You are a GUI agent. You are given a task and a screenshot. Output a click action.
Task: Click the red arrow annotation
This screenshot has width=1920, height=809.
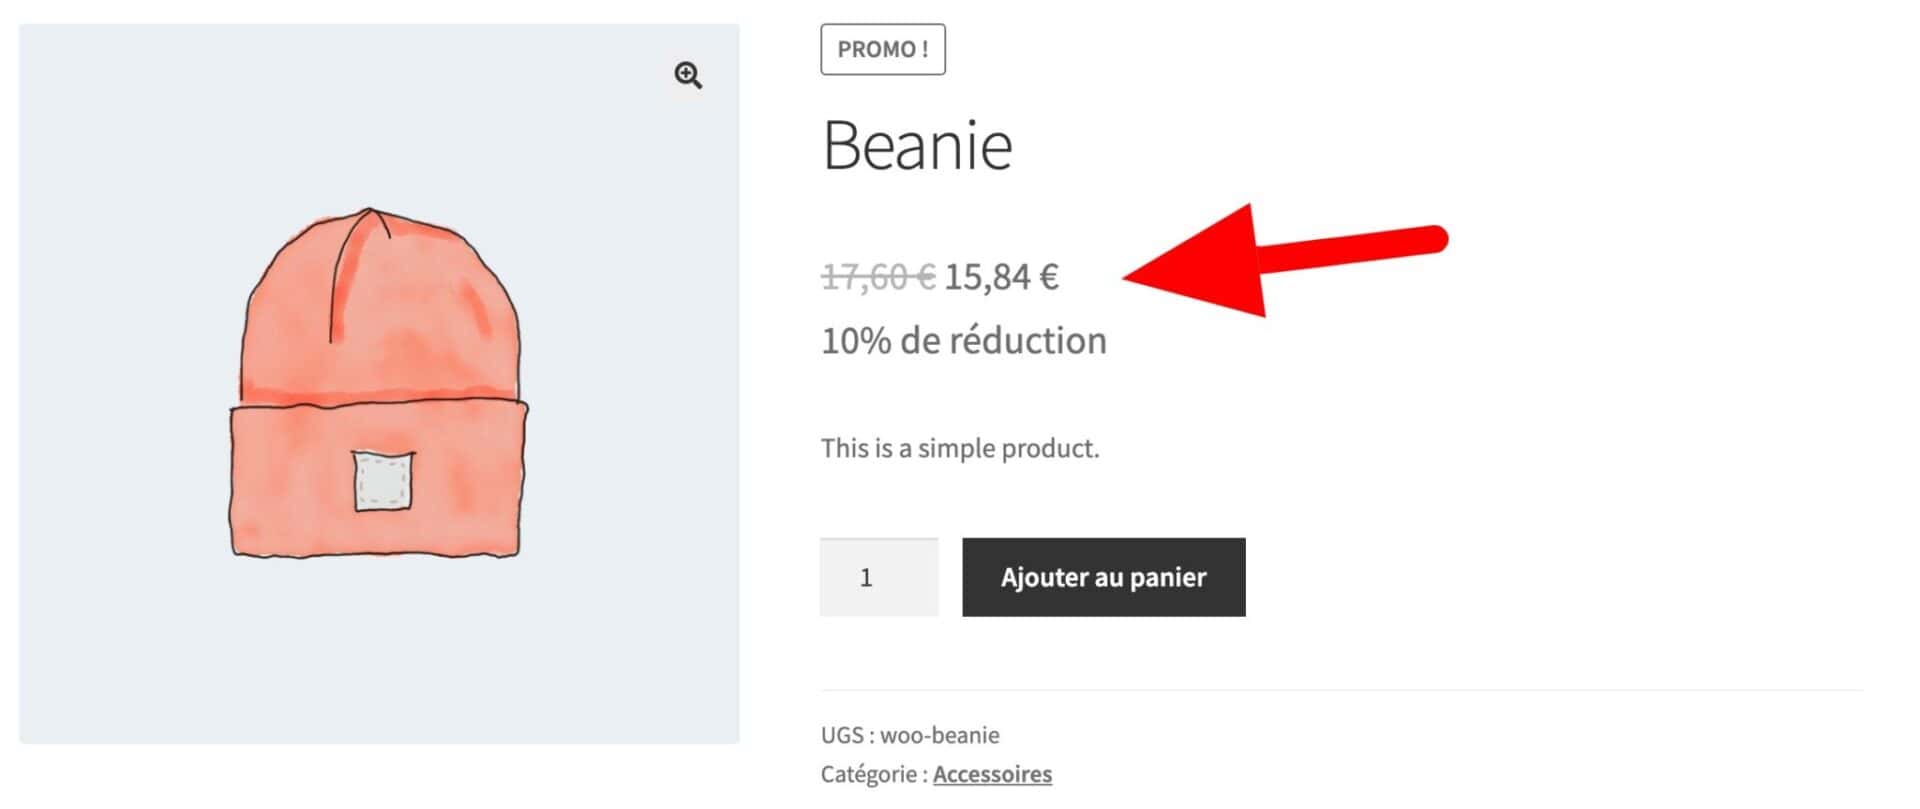coord(1280,260)
